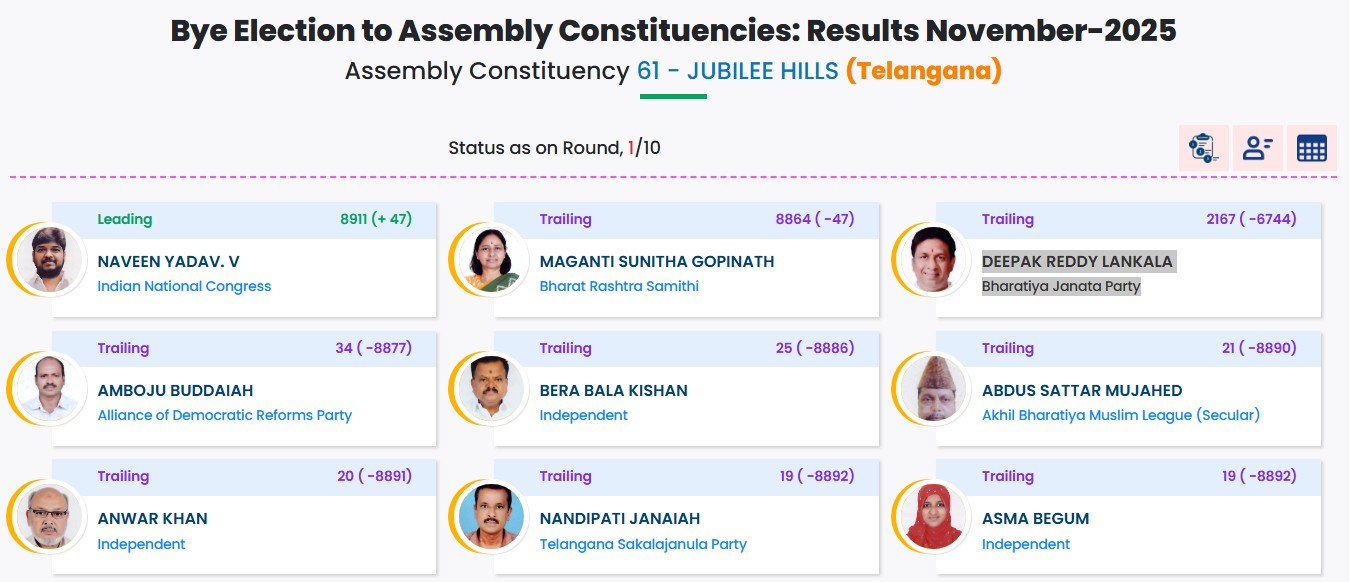Select Amboju Buddaiah's candidate photo
The image size is (1350, 582).
(x=49, y=388)
